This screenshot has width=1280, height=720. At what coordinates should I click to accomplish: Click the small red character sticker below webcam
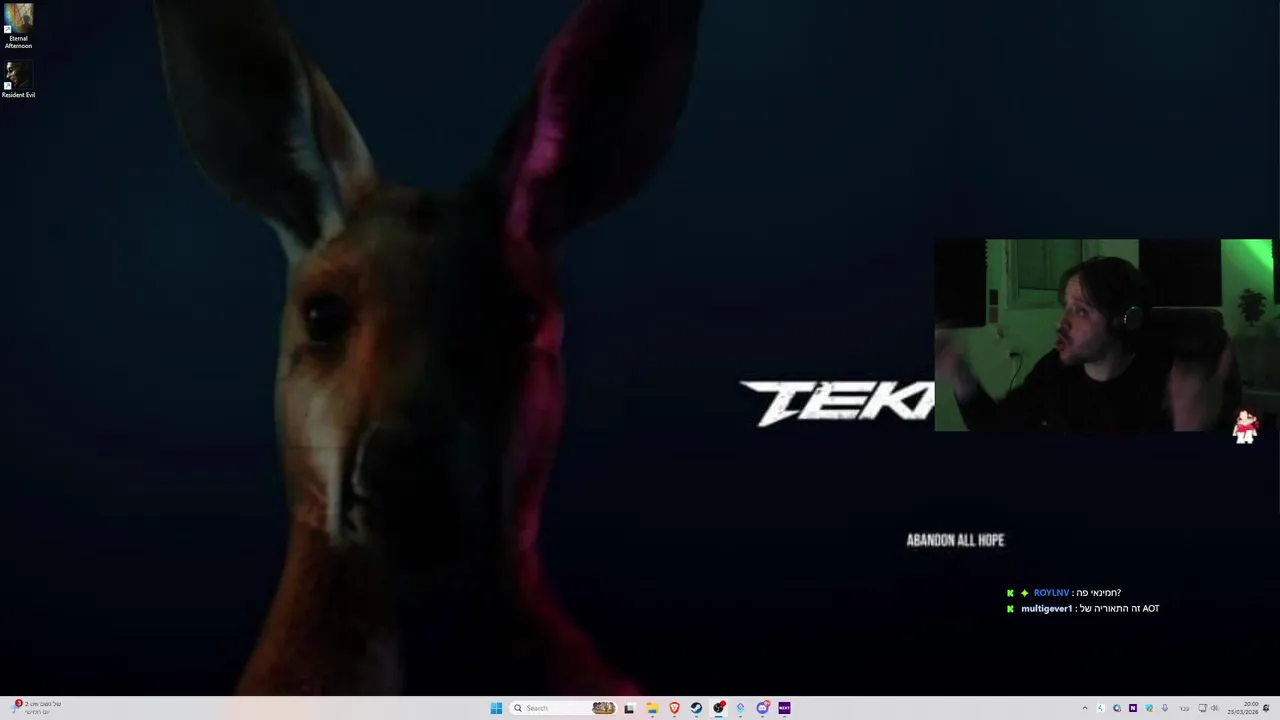[x=1245, y=427]
